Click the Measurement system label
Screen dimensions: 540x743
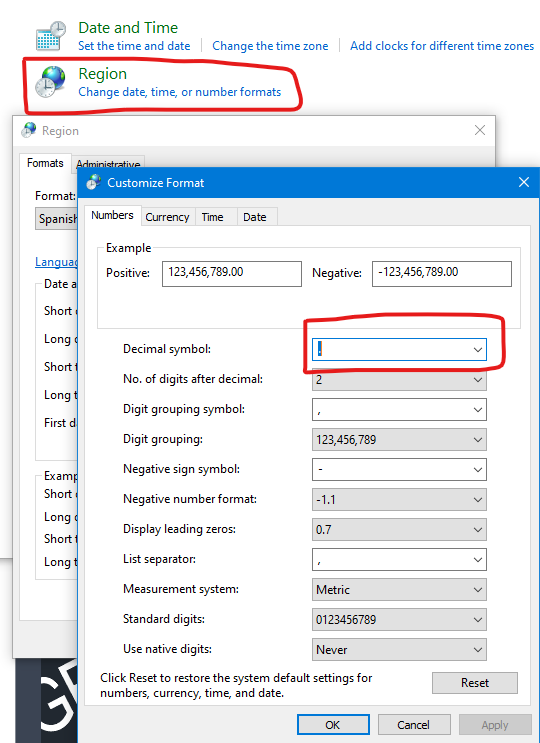pyautogui.click(x=181, y=589)
